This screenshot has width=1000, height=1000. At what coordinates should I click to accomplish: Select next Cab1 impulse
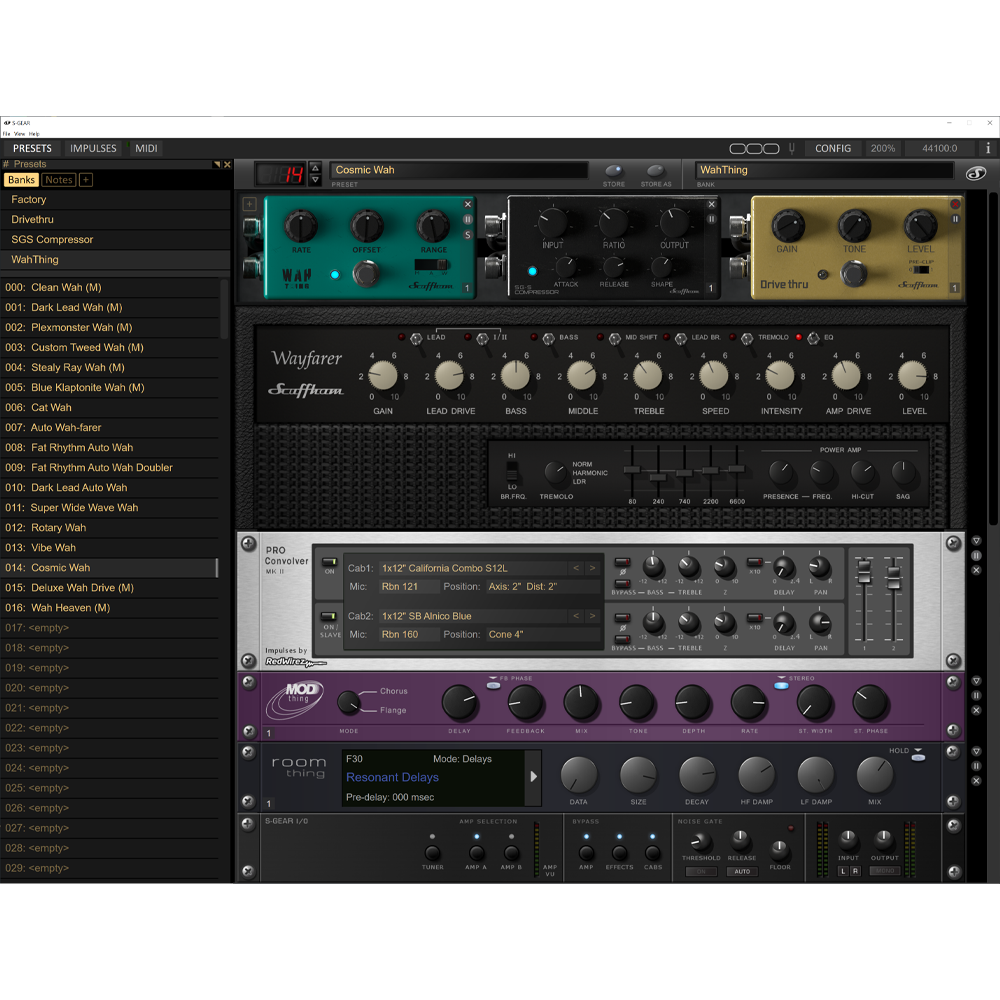[592, 568]
